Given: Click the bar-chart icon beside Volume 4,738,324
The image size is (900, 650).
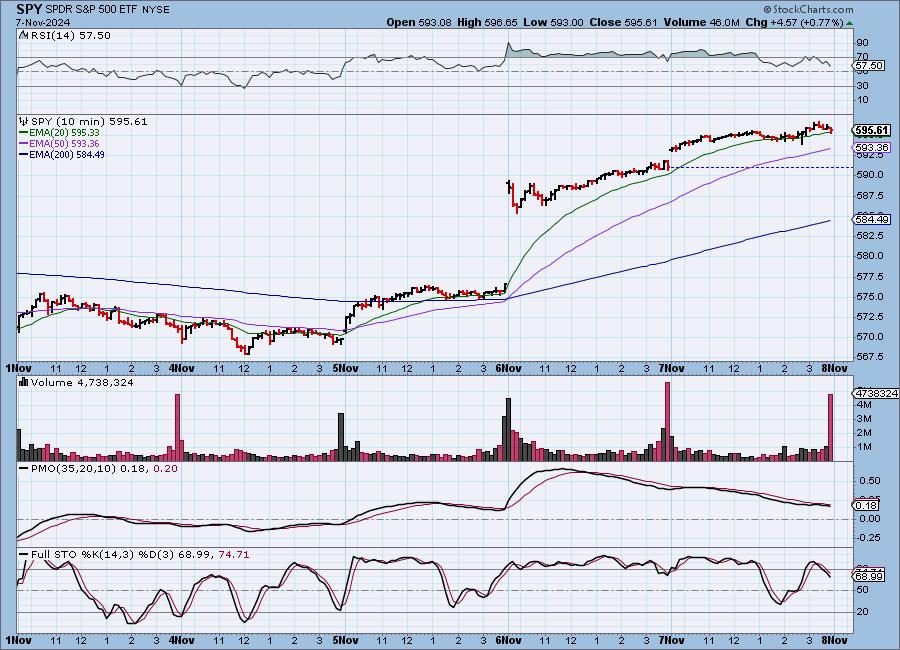Looking at the screenshot, I should (x=24, y=382).
